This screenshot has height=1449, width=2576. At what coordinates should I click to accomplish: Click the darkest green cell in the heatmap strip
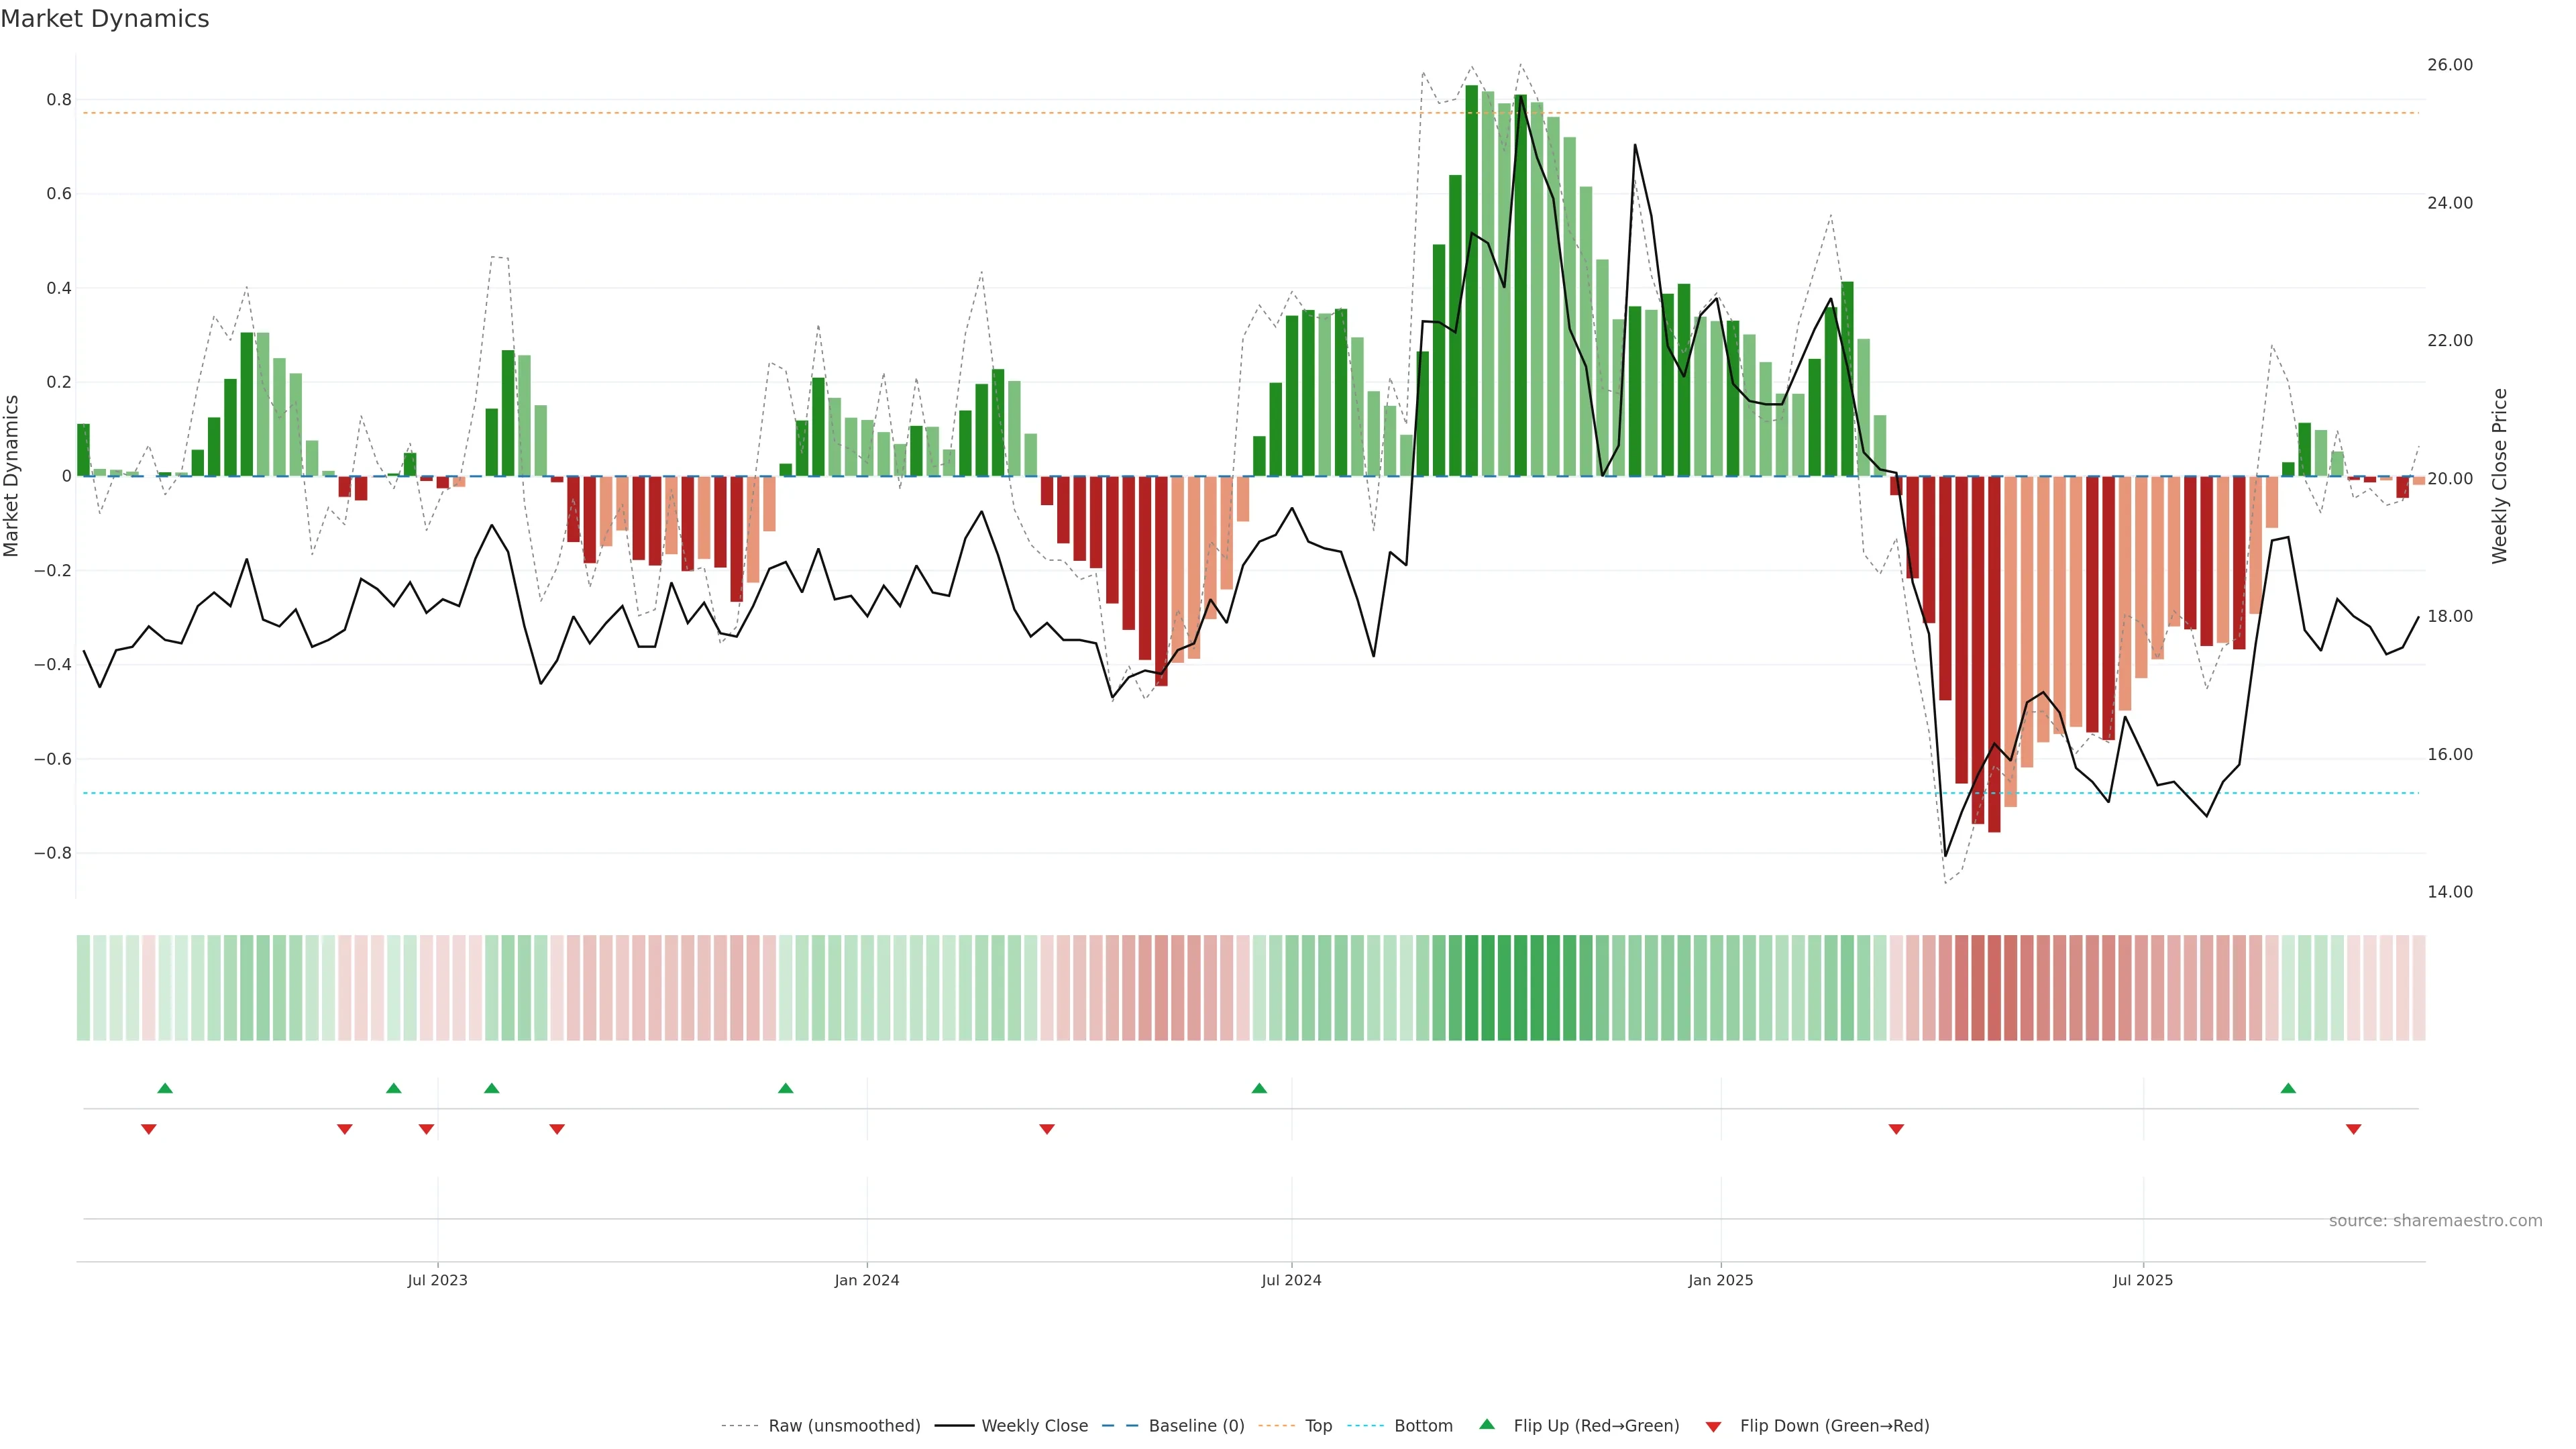tap(1472, 988)
